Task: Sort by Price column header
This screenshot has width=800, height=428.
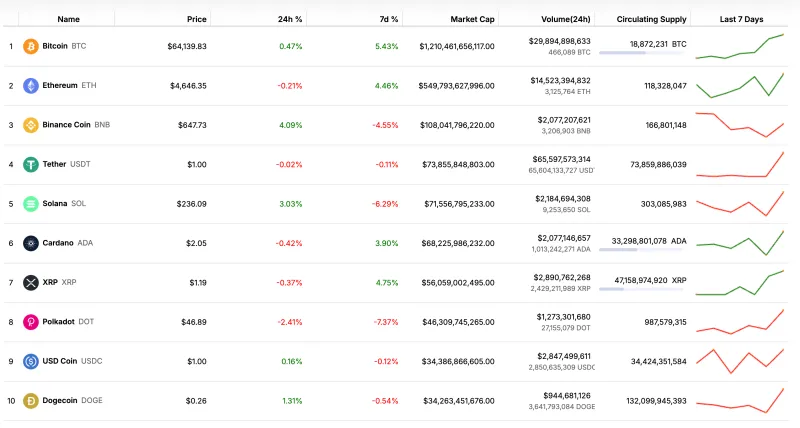Action: (196, 19)
